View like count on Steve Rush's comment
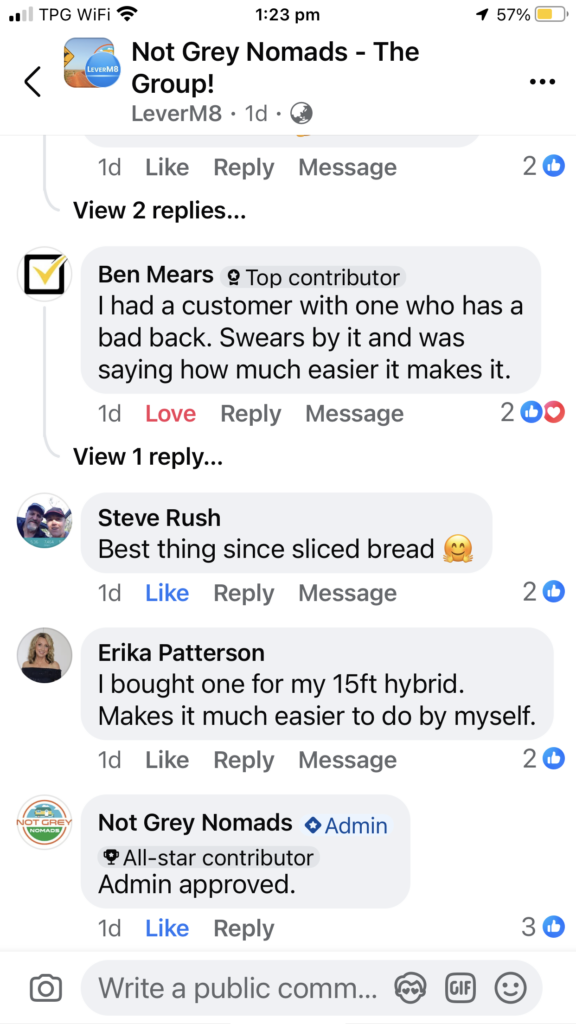The height and width of the screenshot is (1024, 576). [543, 592]
